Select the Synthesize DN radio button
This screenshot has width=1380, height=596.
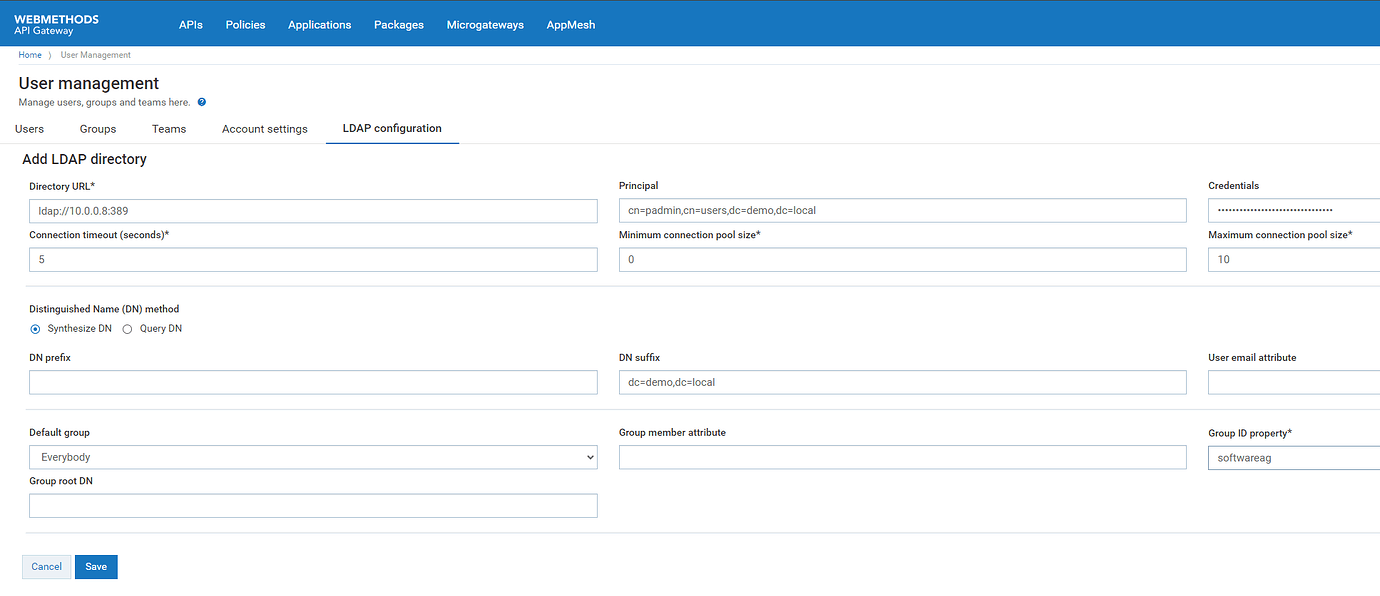point(36,329)
